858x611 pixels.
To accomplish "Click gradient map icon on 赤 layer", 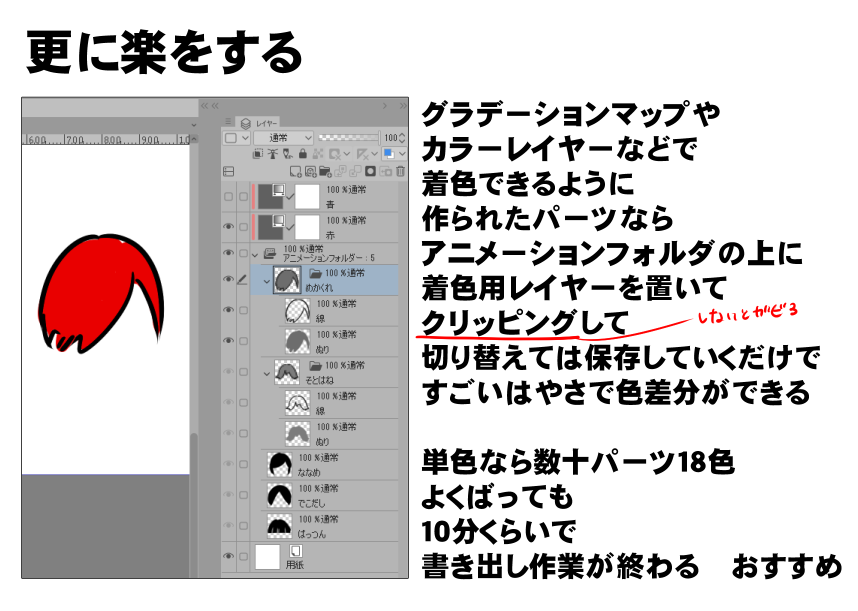I will pyautogui.click(x=279, y=220).
